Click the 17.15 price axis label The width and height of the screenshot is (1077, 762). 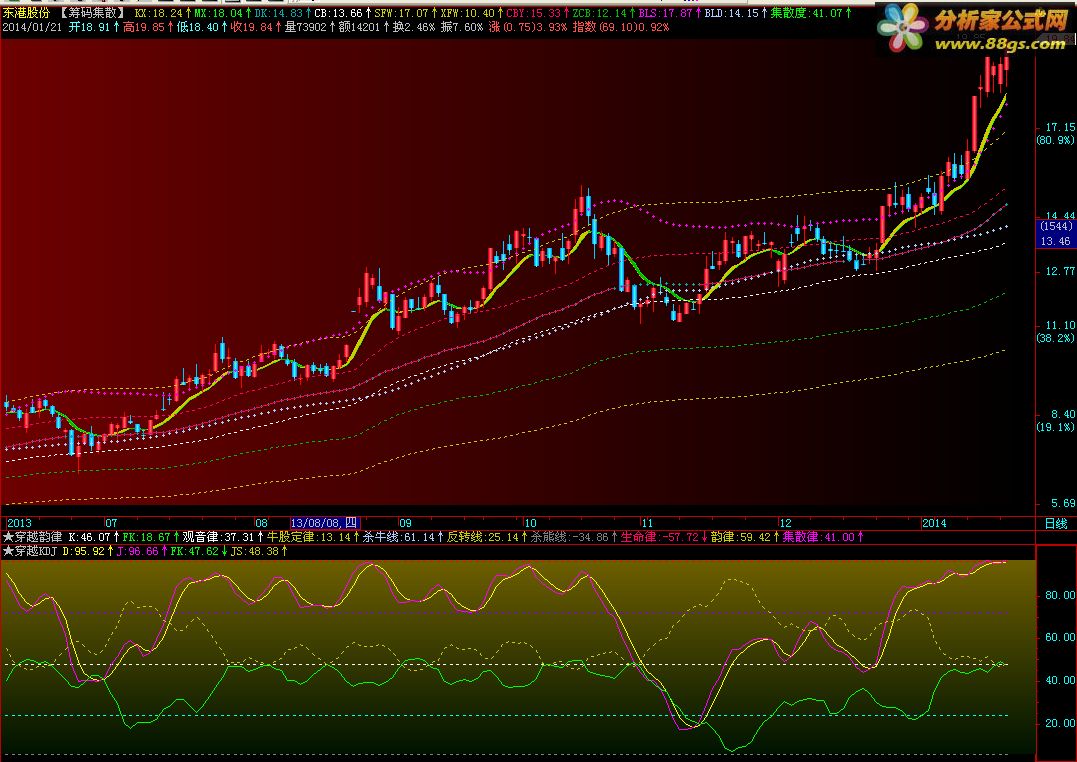(1060, 127)
